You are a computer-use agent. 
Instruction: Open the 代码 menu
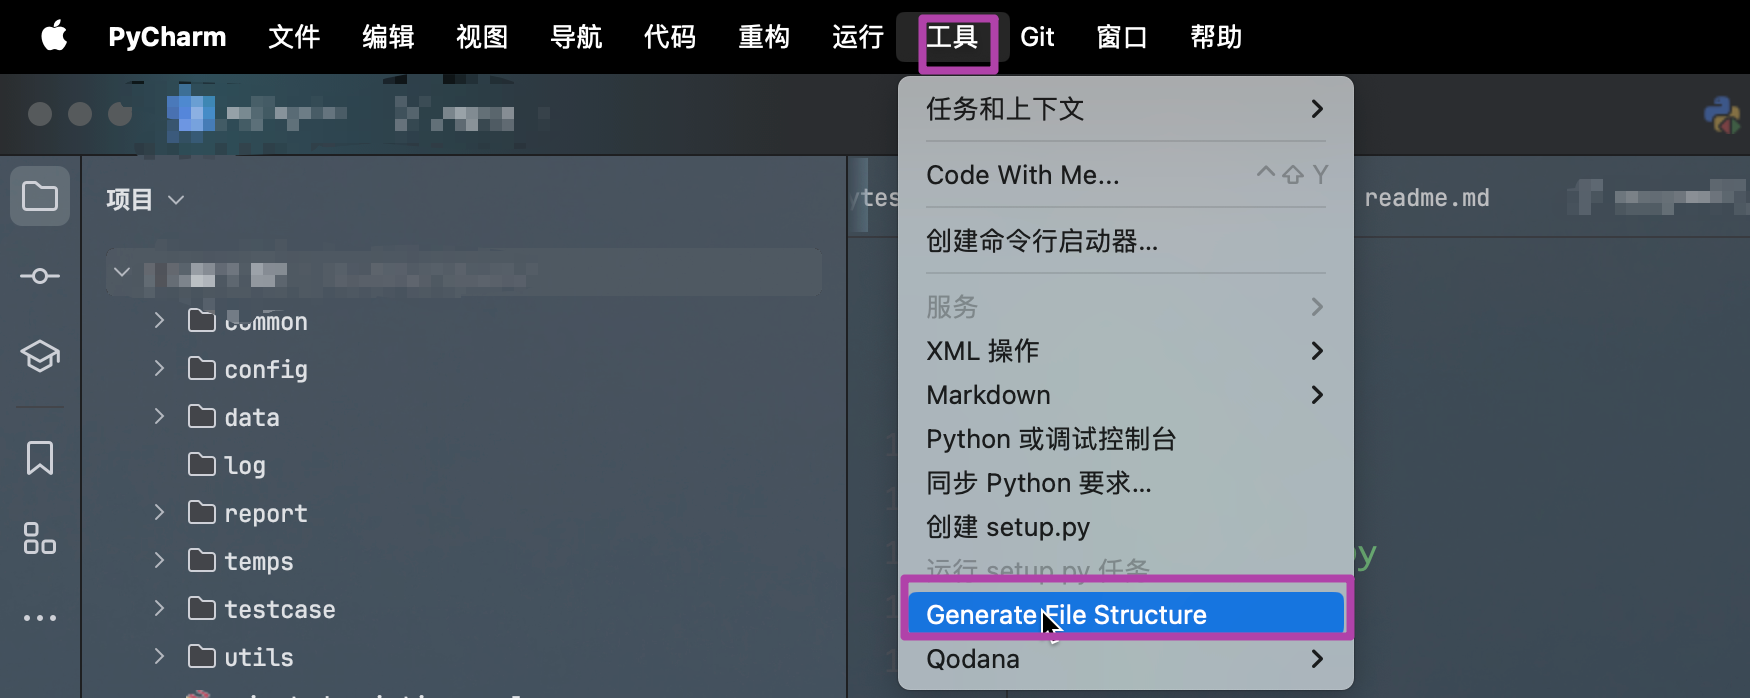670,37
